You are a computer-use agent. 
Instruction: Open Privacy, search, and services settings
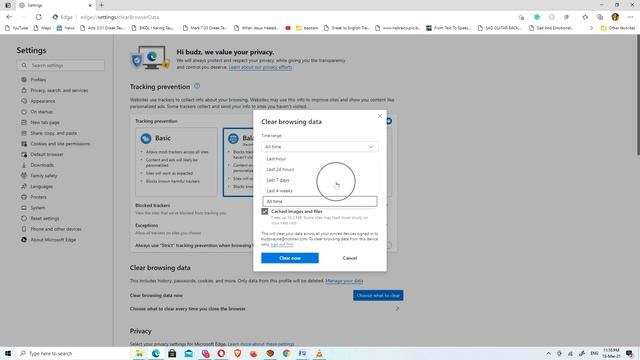tap(59, 90)
